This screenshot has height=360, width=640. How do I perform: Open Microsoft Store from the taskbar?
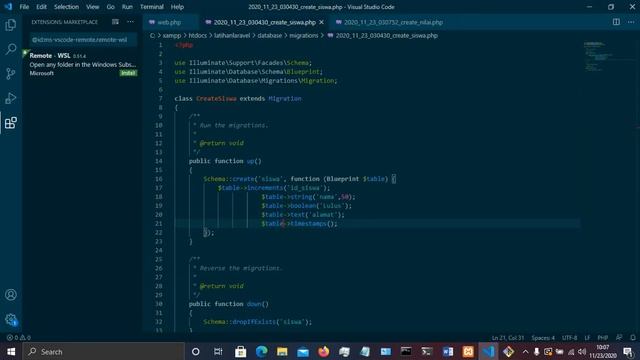pyautogui.click(x=240, y=351)
